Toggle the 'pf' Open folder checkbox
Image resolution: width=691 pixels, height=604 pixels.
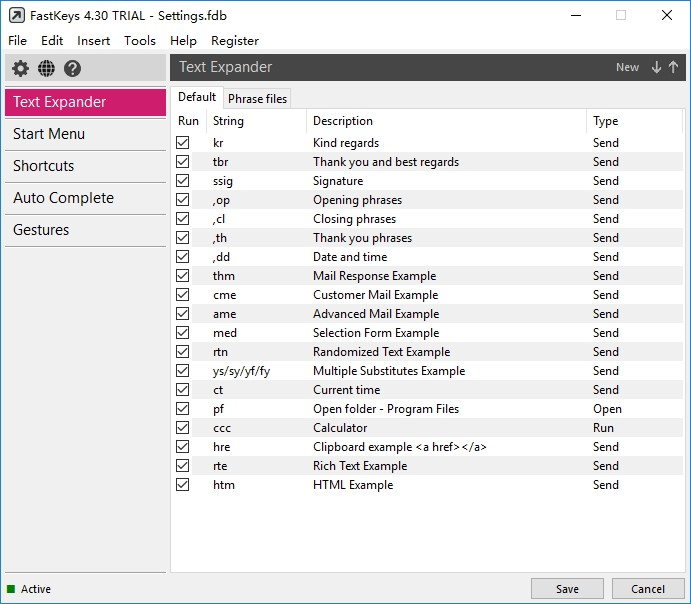182,409
